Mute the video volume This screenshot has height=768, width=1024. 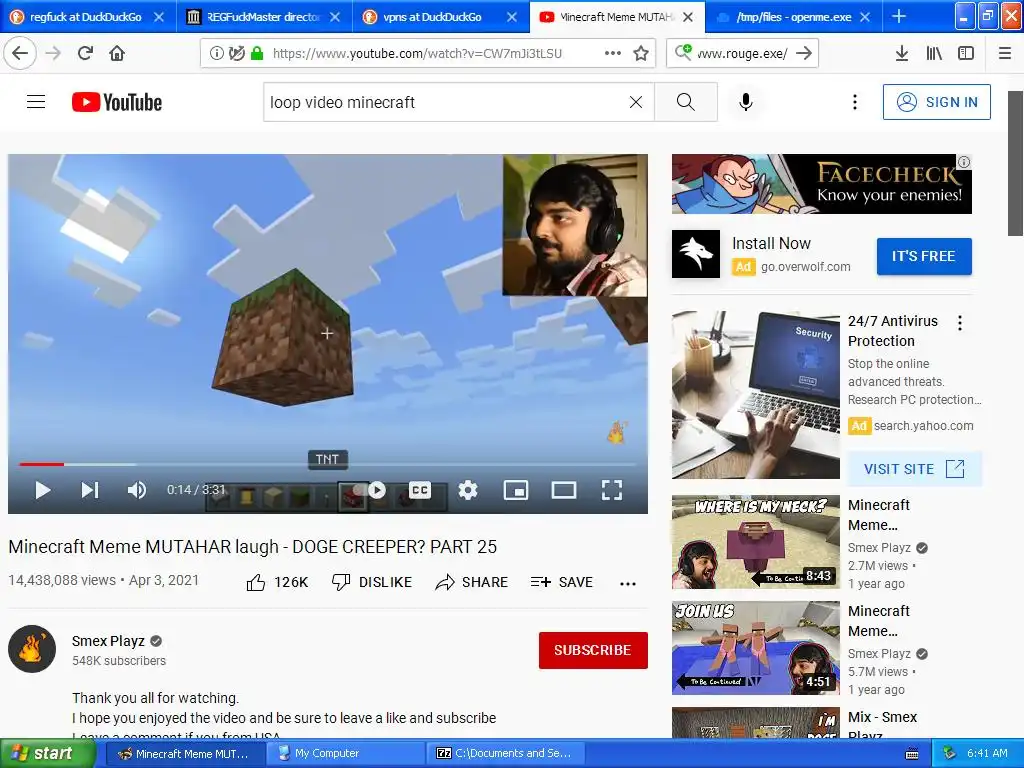[136, 490]
